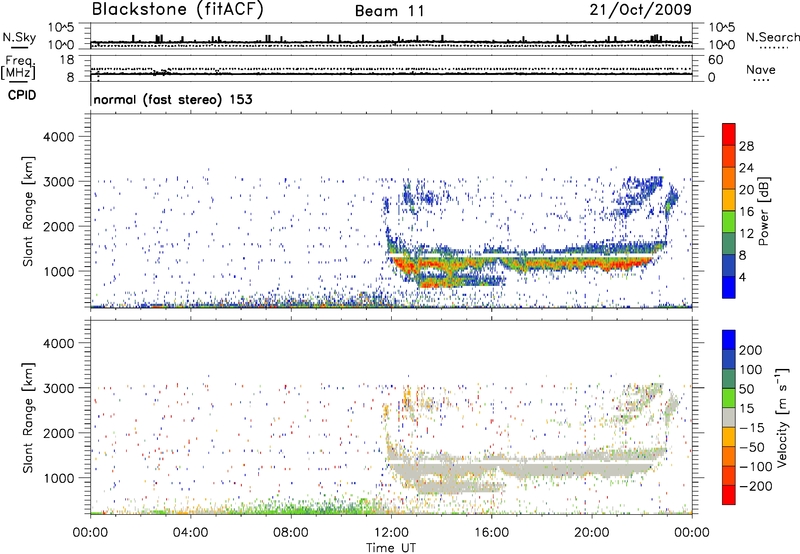Click the '2000' tick on velocity panel

58,433
